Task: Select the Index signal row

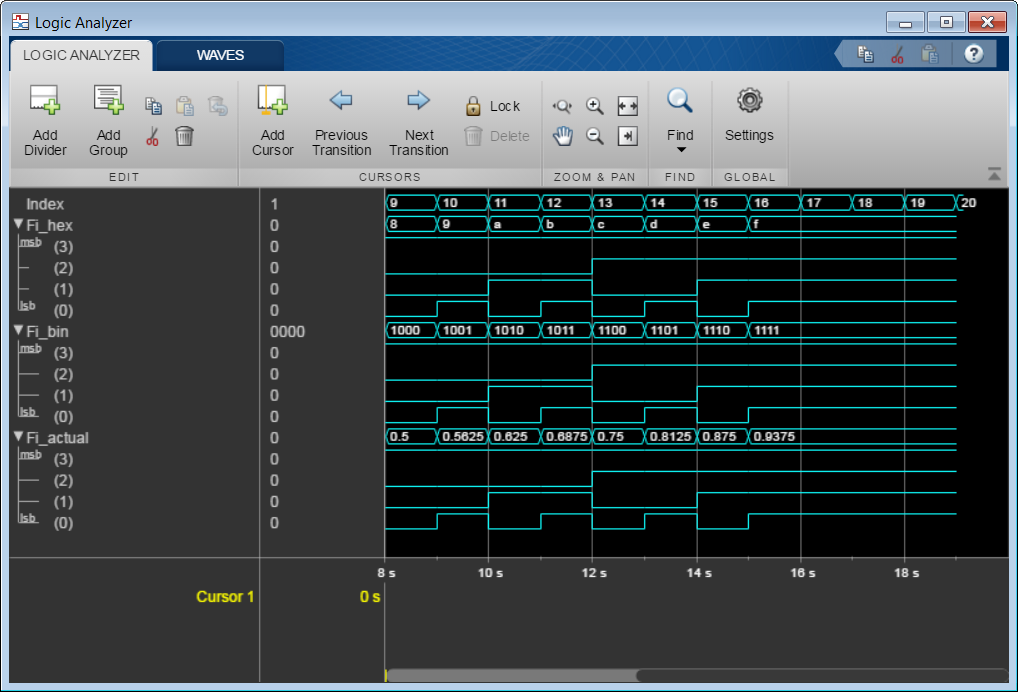Action: tap(45, 204)
